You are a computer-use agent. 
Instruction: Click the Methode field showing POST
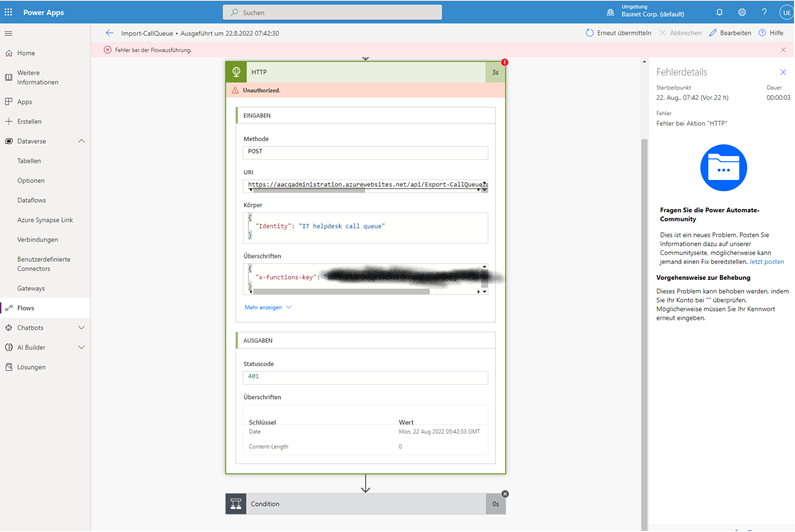coord(366,153)
